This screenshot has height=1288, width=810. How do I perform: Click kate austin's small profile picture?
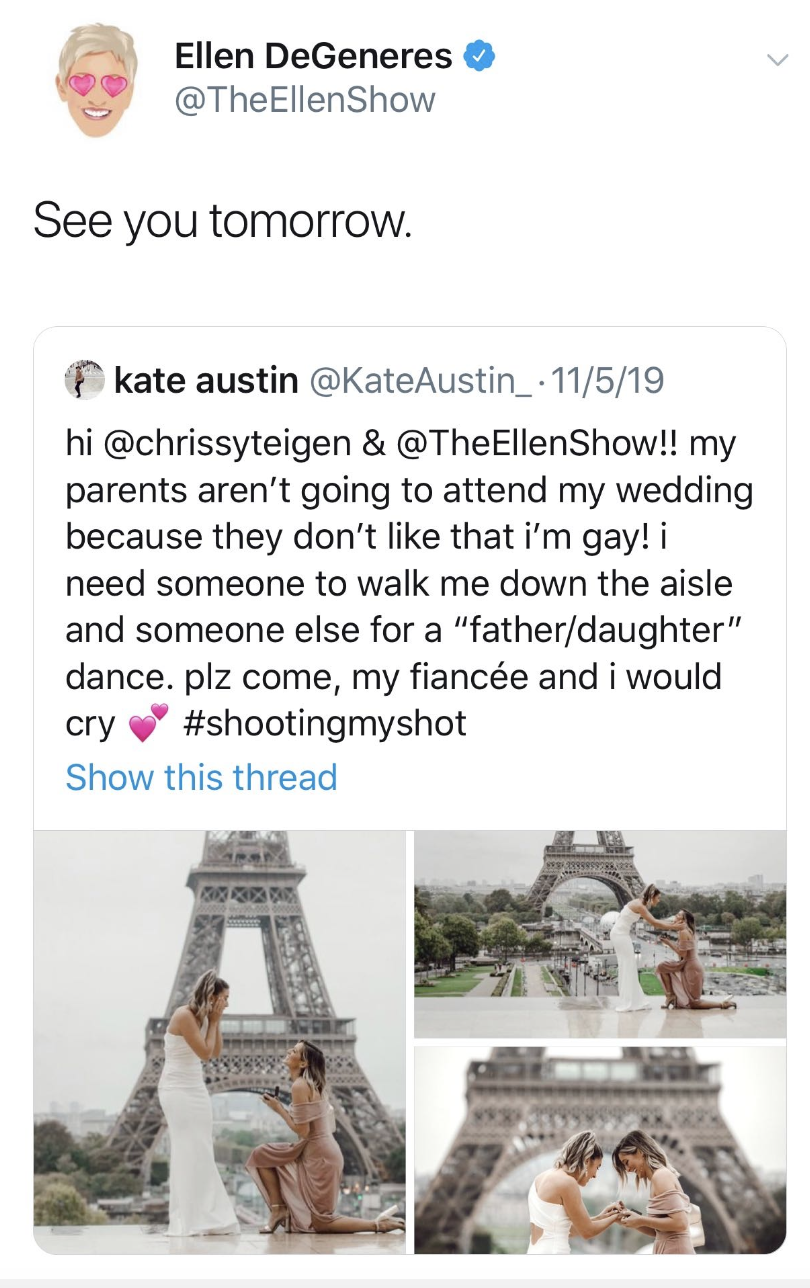[x=85, y=380]
